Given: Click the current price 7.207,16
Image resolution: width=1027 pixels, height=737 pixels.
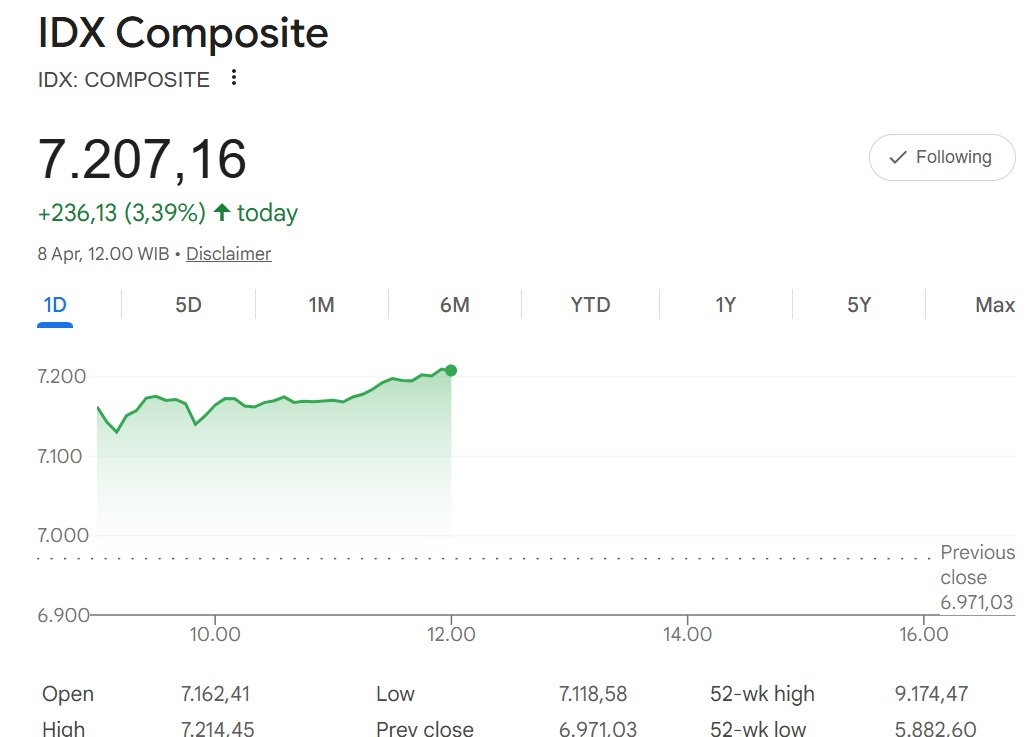Looking at the screenshot, I should (x=142, y=158).
